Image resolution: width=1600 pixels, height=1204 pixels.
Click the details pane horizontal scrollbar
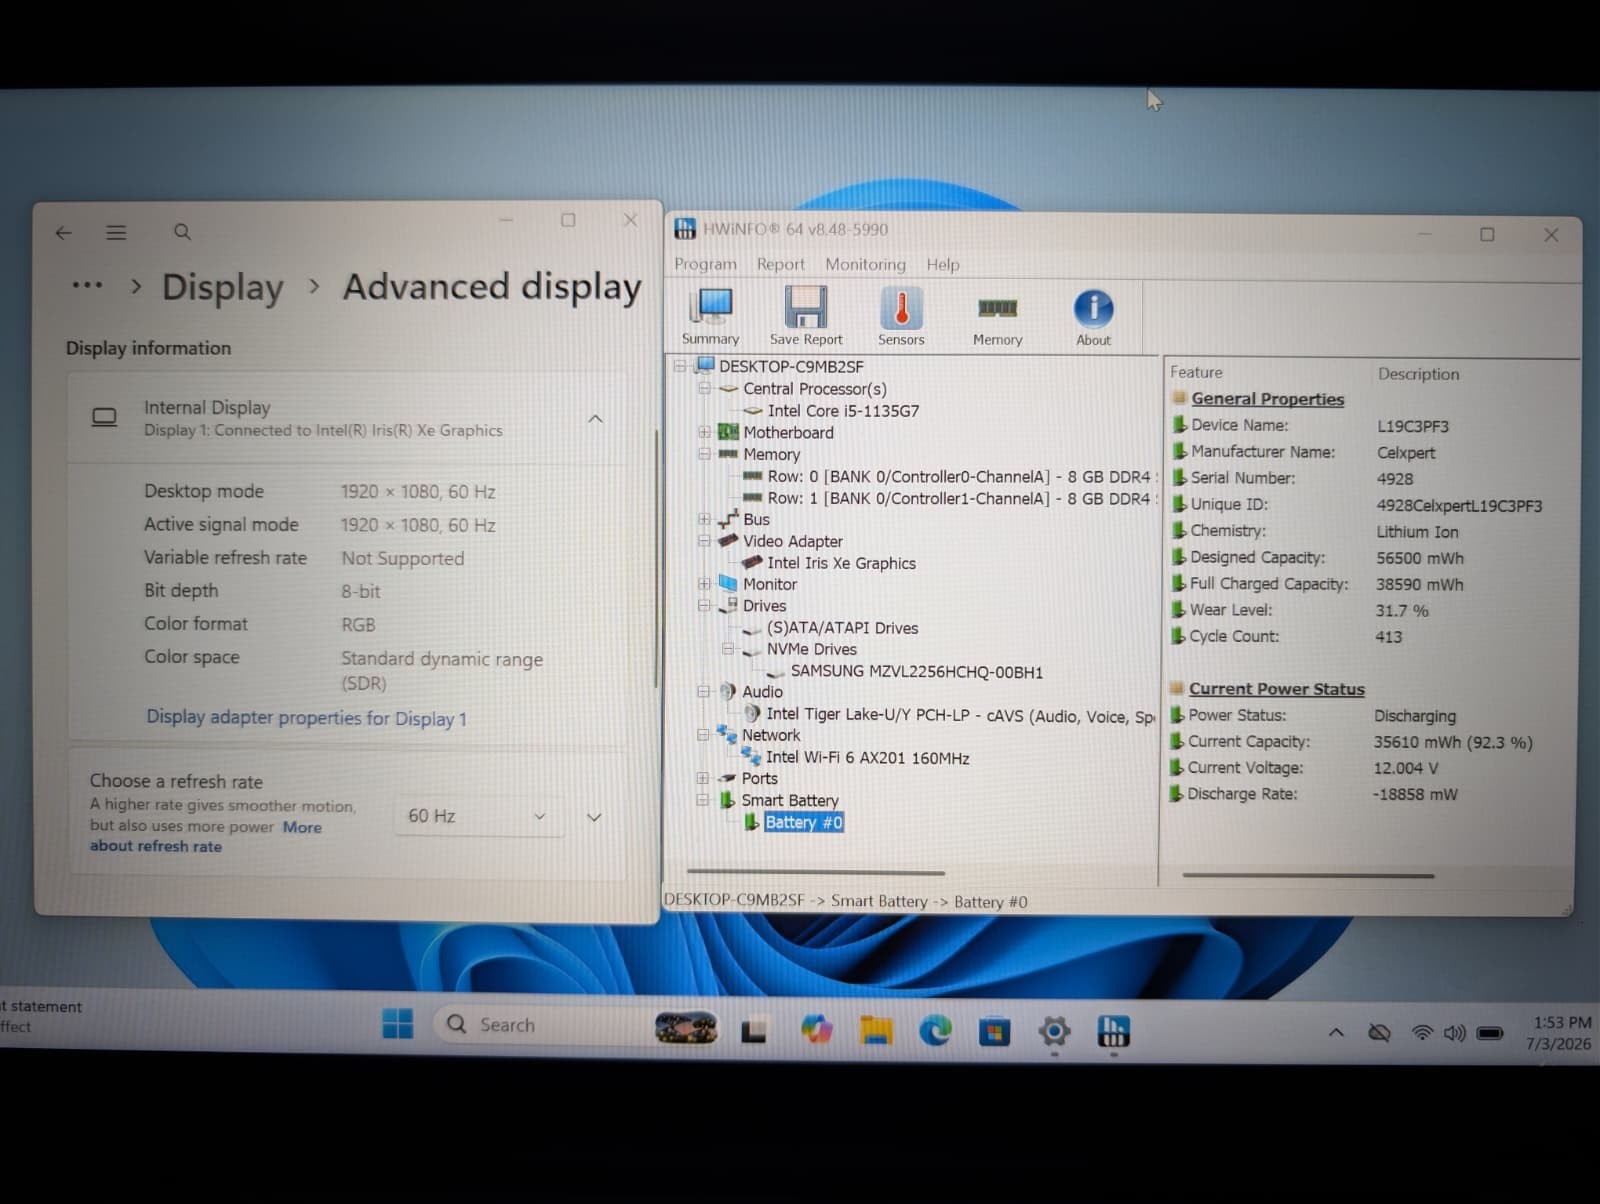(x=1308, y=876)
